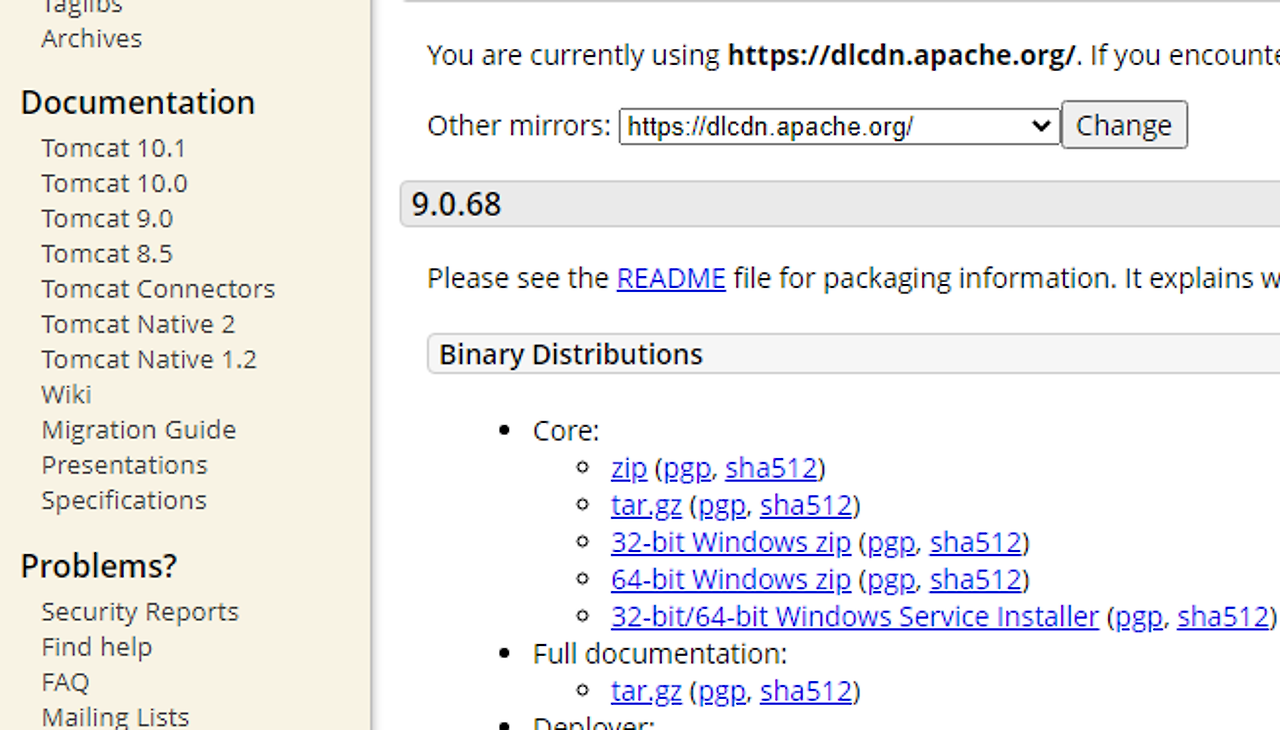This screenshot has width=1280, height=730.
Task: Download Full documentation tar.gz
Action: click(x=646, y=691)
